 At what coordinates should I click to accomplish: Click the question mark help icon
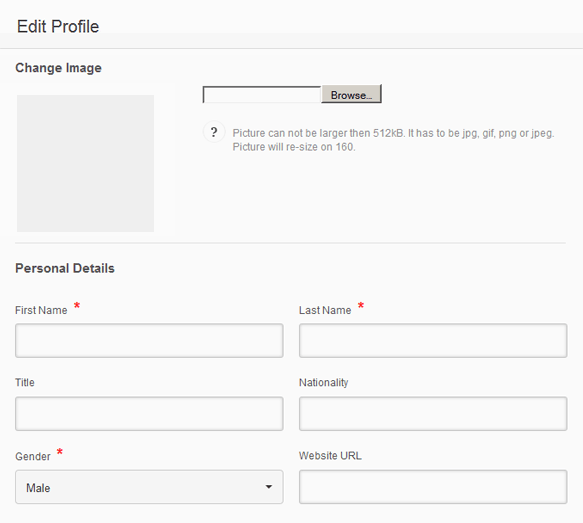(214, 132)
